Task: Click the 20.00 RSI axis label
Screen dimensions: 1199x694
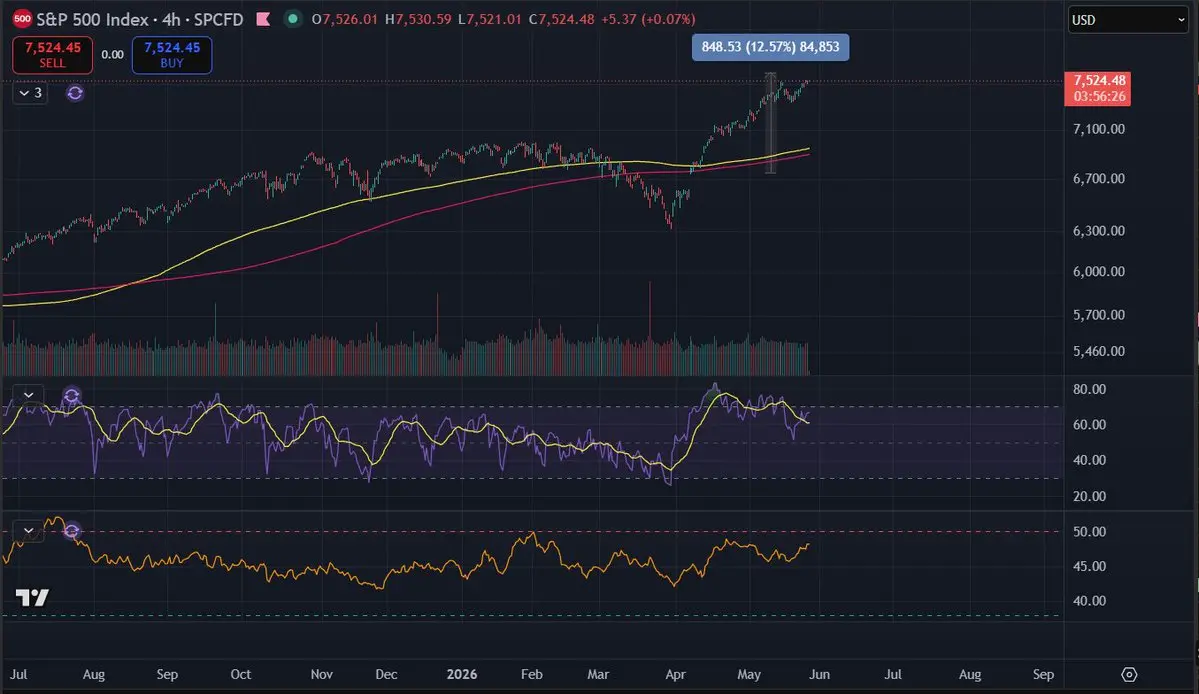Action: [1090, 497]
